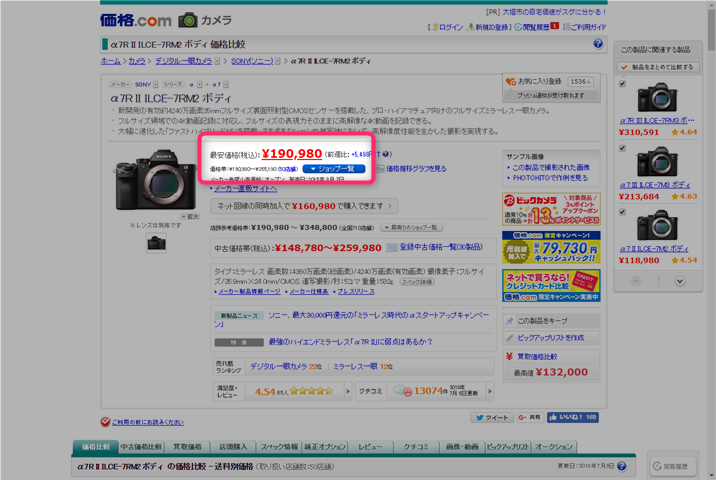Open the オークション tab
This screenshot has height=480, width=716.
(553, 447)
